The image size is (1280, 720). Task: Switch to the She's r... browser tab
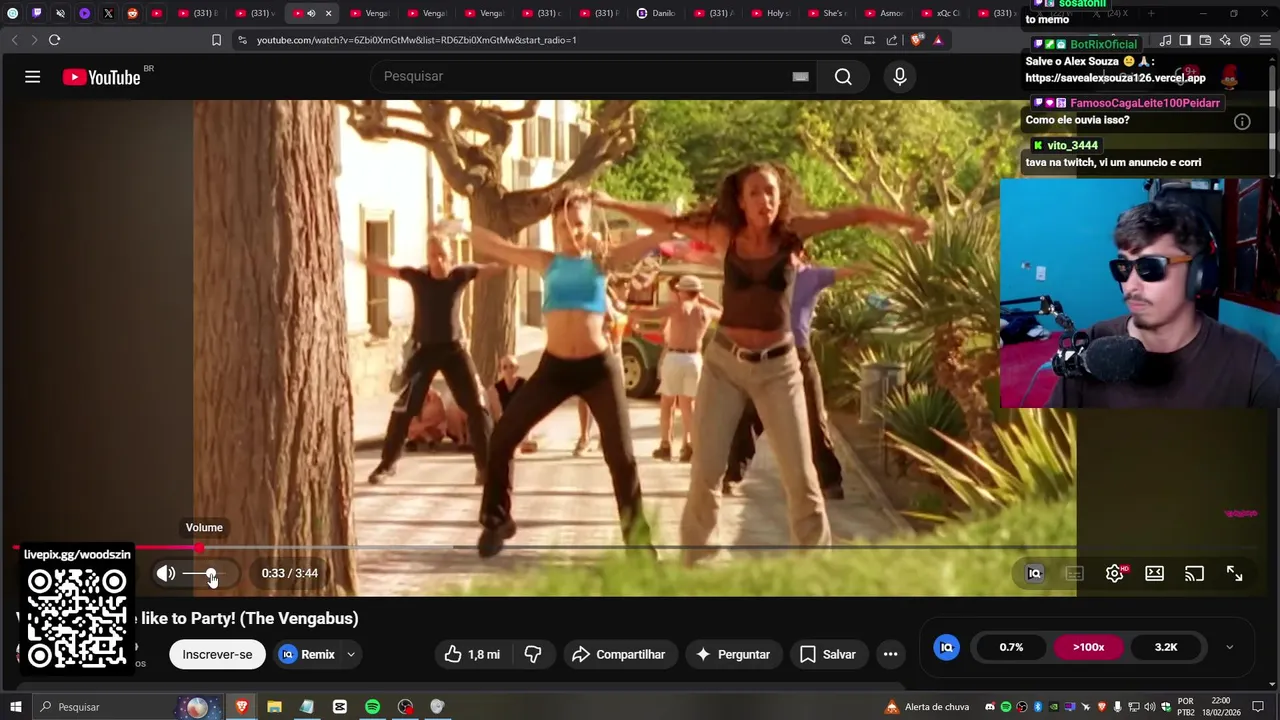tap(827, 13)
